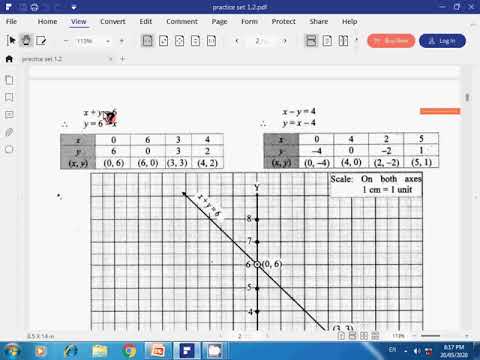Open the attachments paperclip panel
The height and width of the screenshot is (360, 480).
point(9,132)
